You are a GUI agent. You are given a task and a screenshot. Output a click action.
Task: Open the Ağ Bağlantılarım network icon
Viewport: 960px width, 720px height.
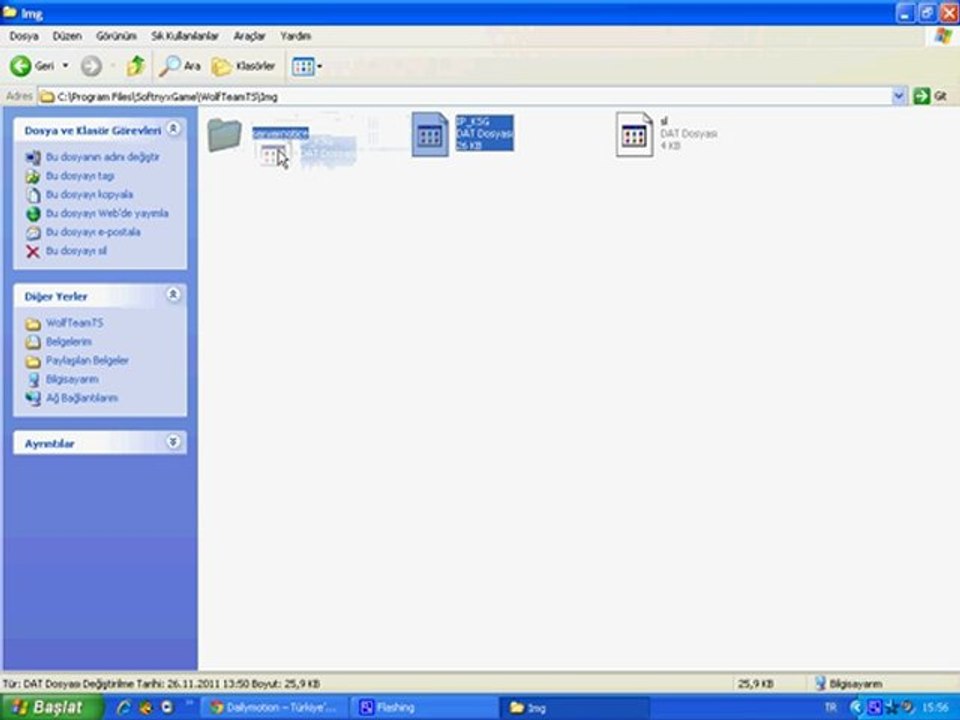point(33,398)
